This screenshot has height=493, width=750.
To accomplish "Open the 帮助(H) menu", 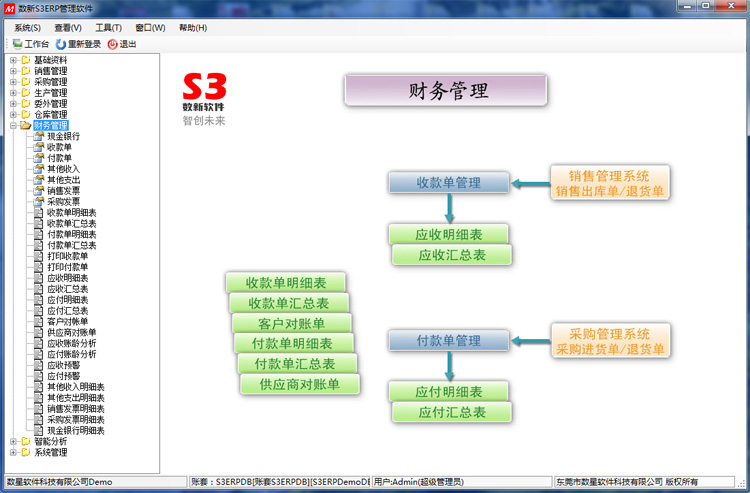I will pyautogui.click(x=193, y=28).
